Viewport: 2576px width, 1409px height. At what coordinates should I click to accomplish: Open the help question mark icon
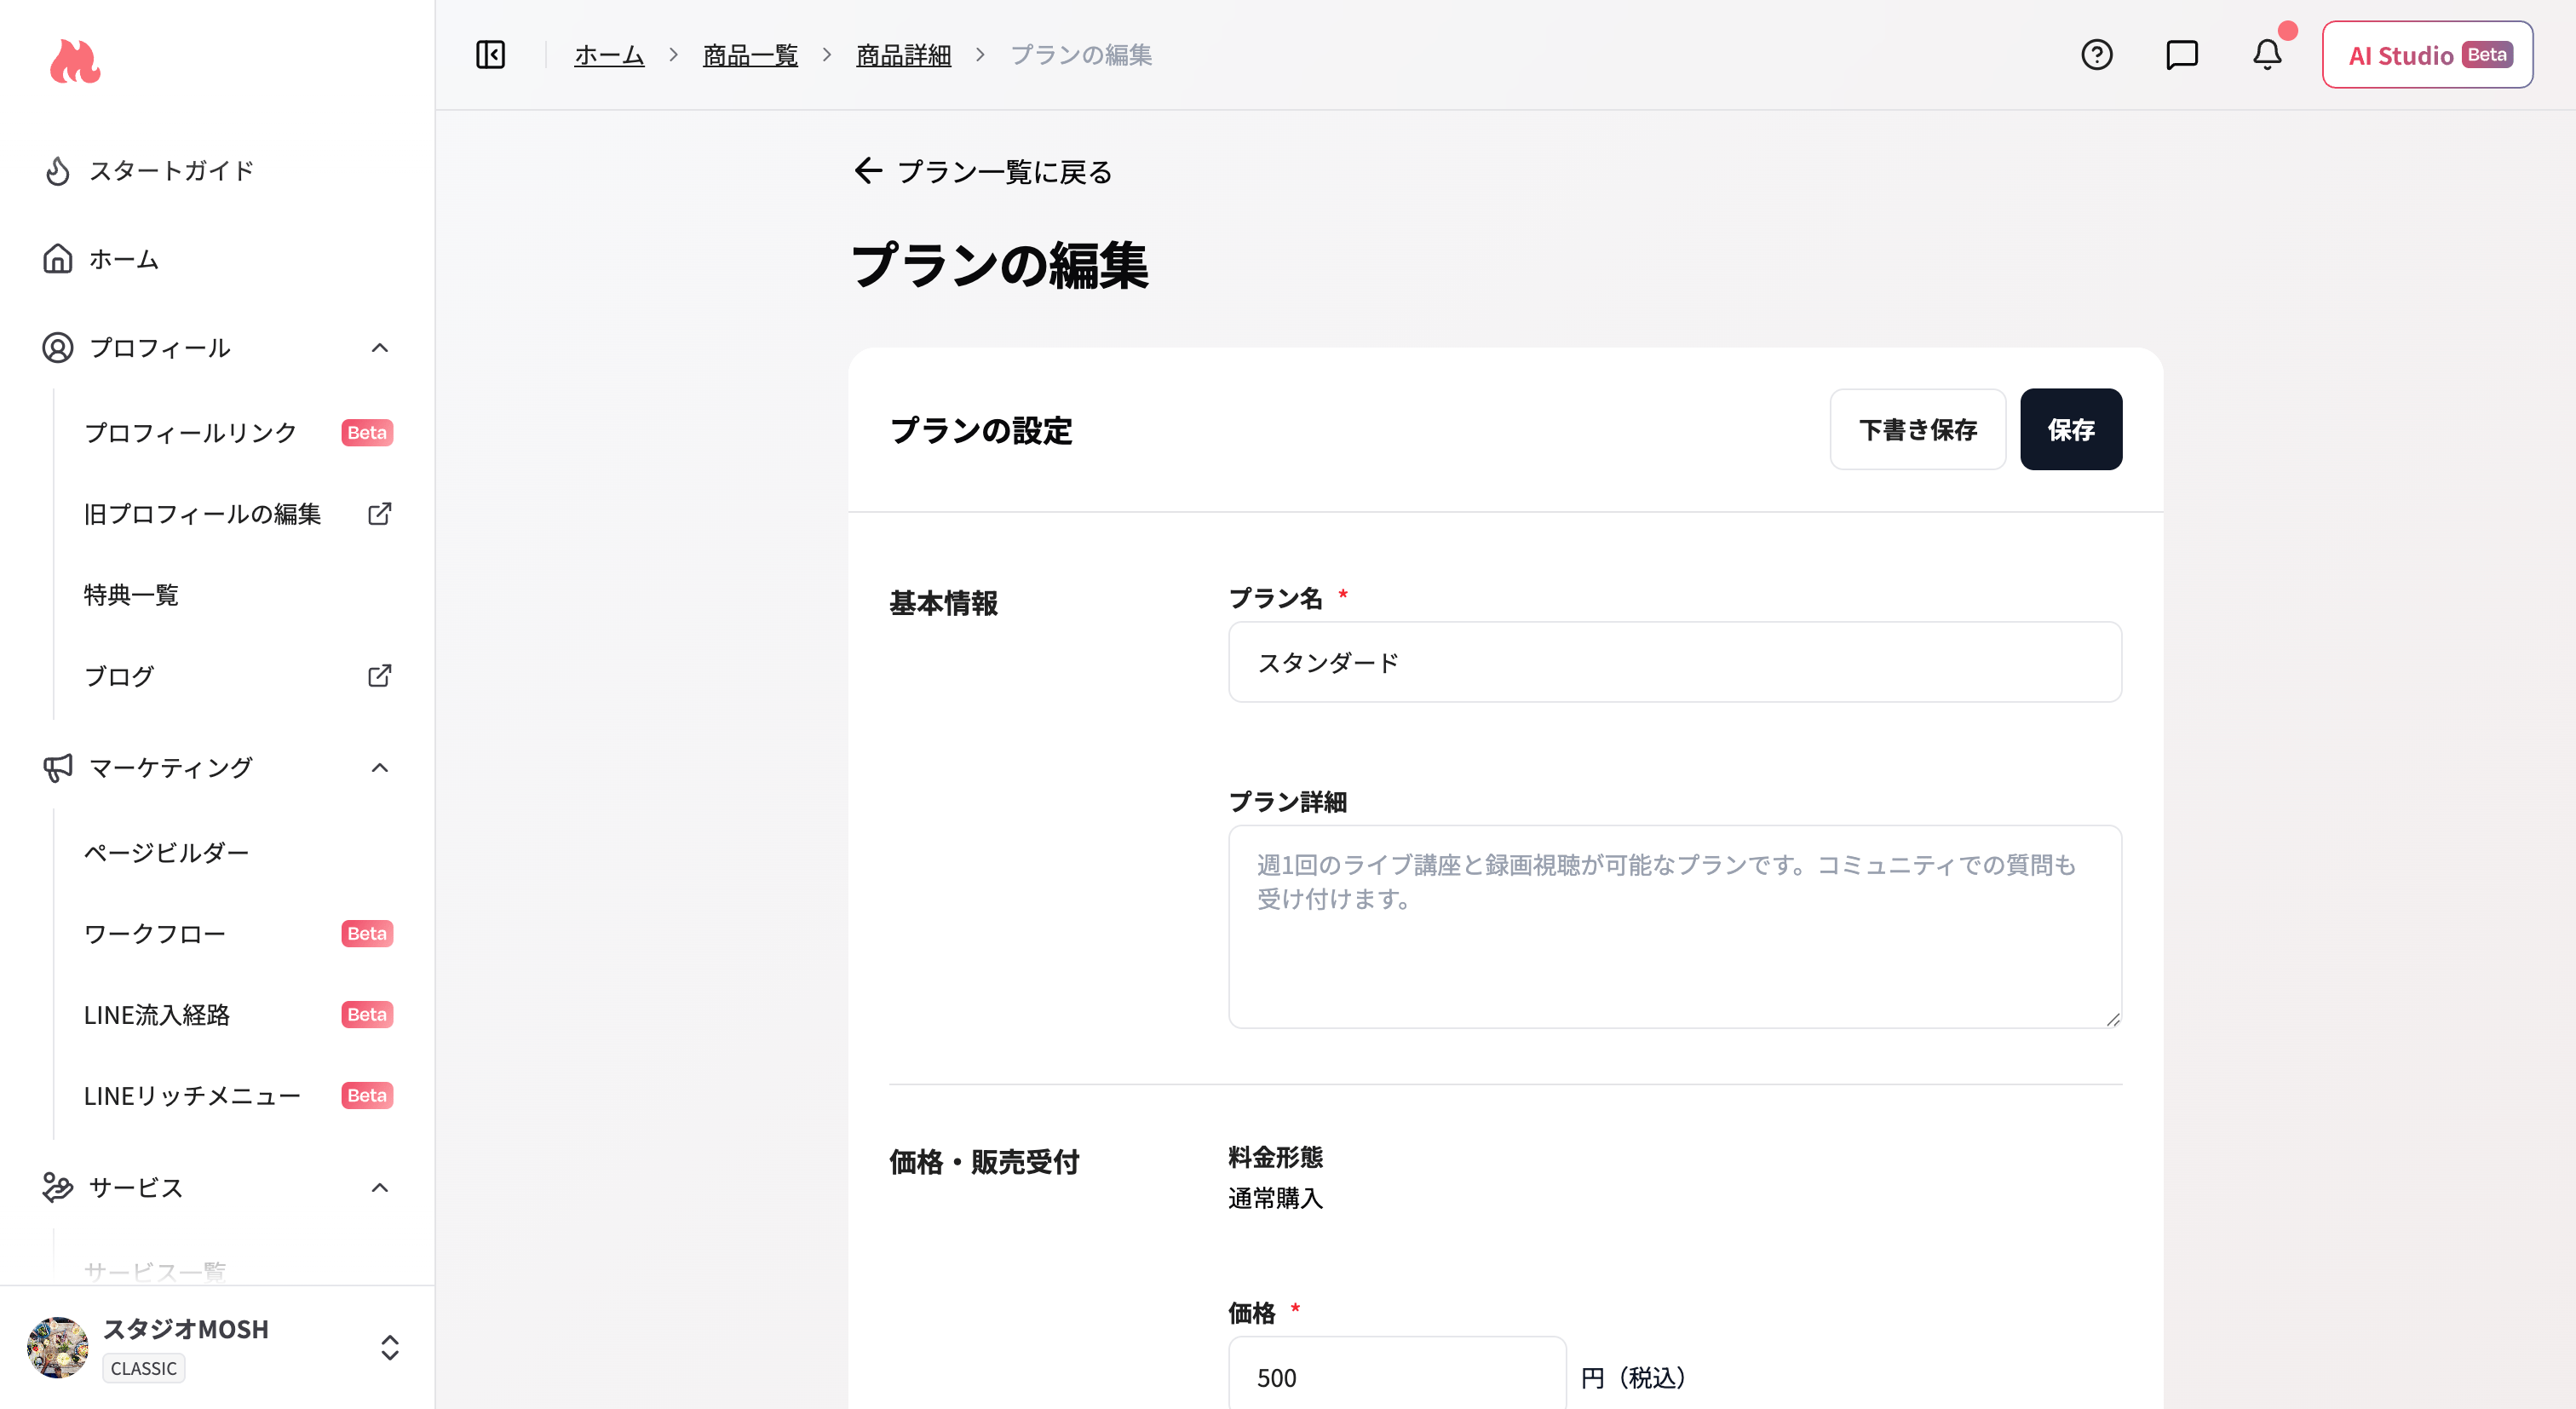pyautogui.click(x=2096, y=54)
